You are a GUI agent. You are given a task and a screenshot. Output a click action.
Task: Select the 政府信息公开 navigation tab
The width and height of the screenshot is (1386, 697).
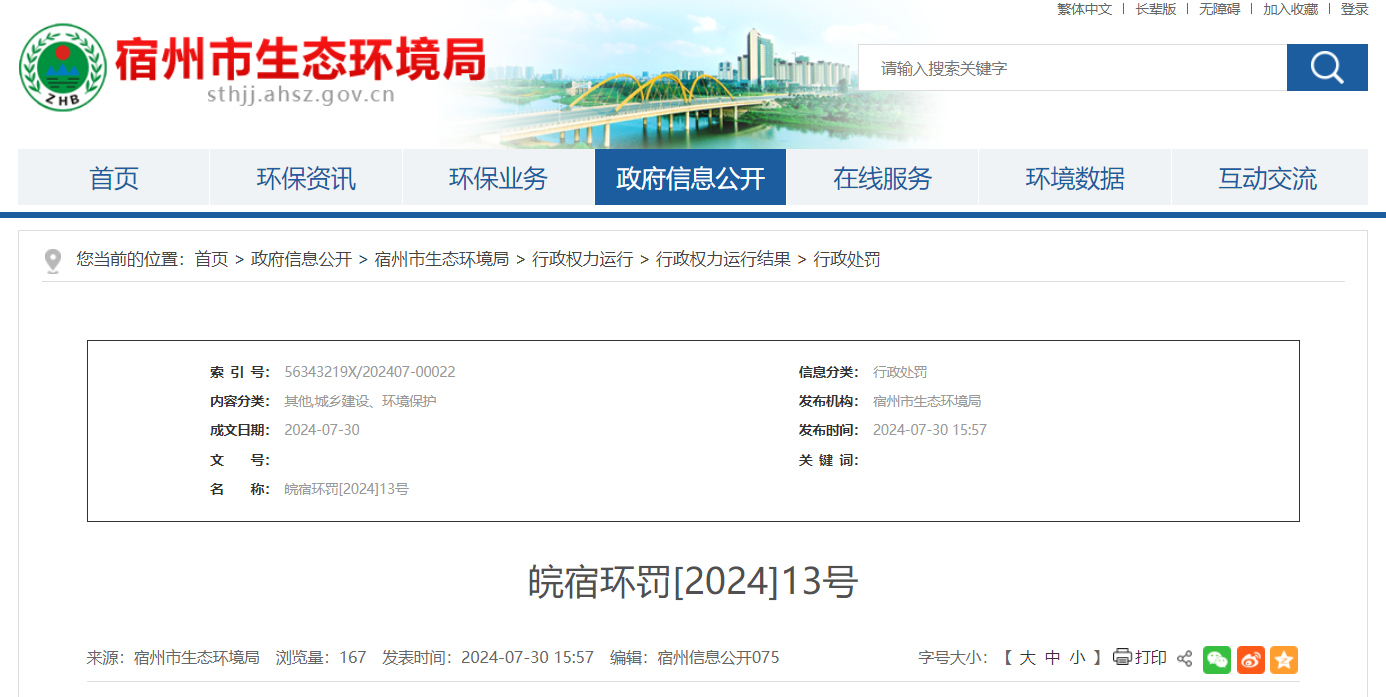tap(690, 178)
